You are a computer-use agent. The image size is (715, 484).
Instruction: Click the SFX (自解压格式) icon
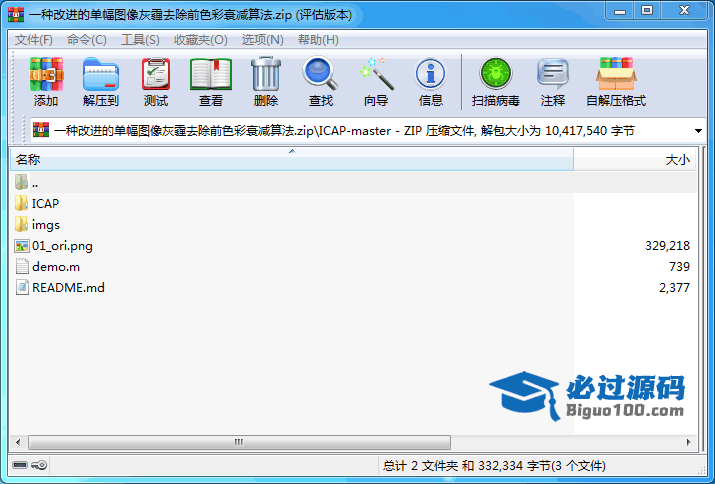click(x=616, y=74)
